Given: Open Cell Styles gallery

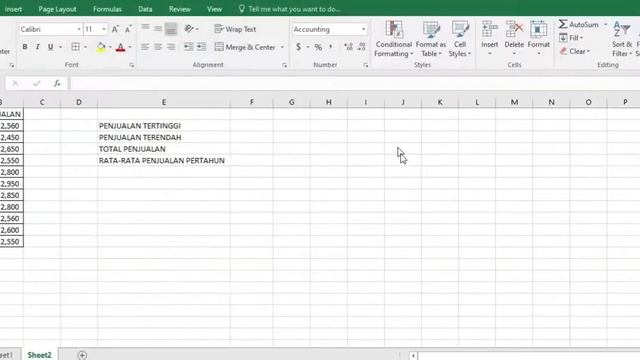Looking at the screenshot, I should coord(460,39).
